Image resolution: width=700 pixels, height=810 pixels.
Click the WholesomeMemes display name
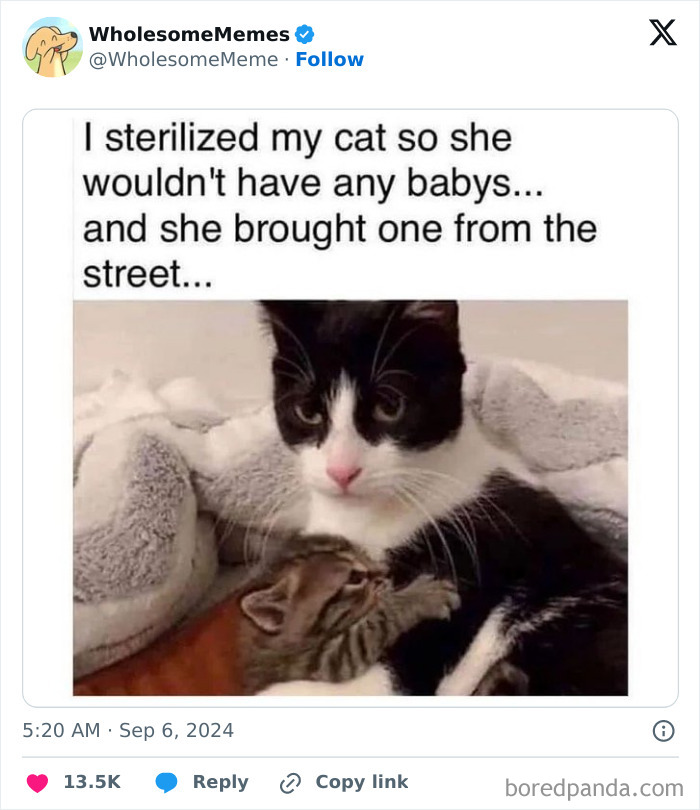(189, 34)
